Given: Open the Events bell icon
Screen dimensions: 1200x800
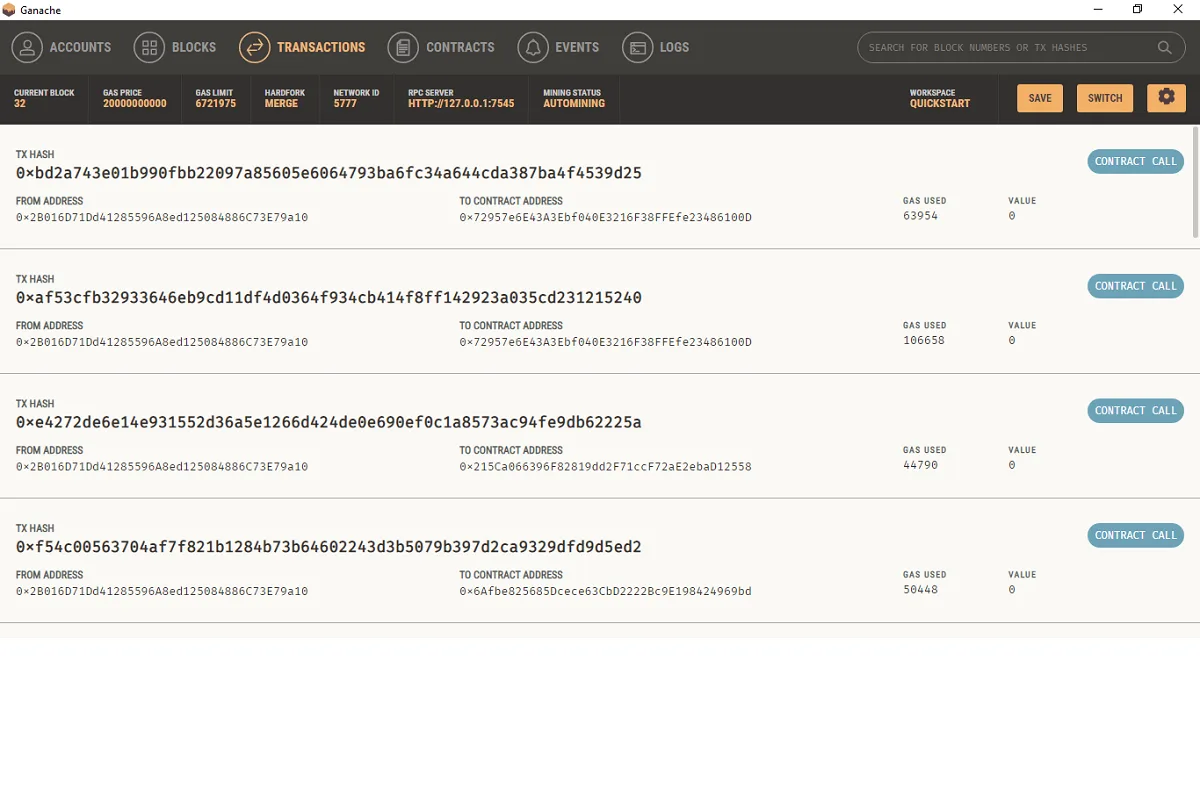Looking at the screenshot, I should (x=533, y=47).
